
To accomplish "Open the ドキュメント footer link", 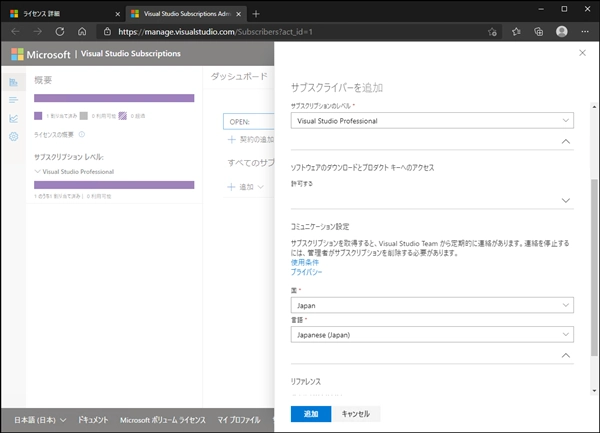I will coord(93,420).
